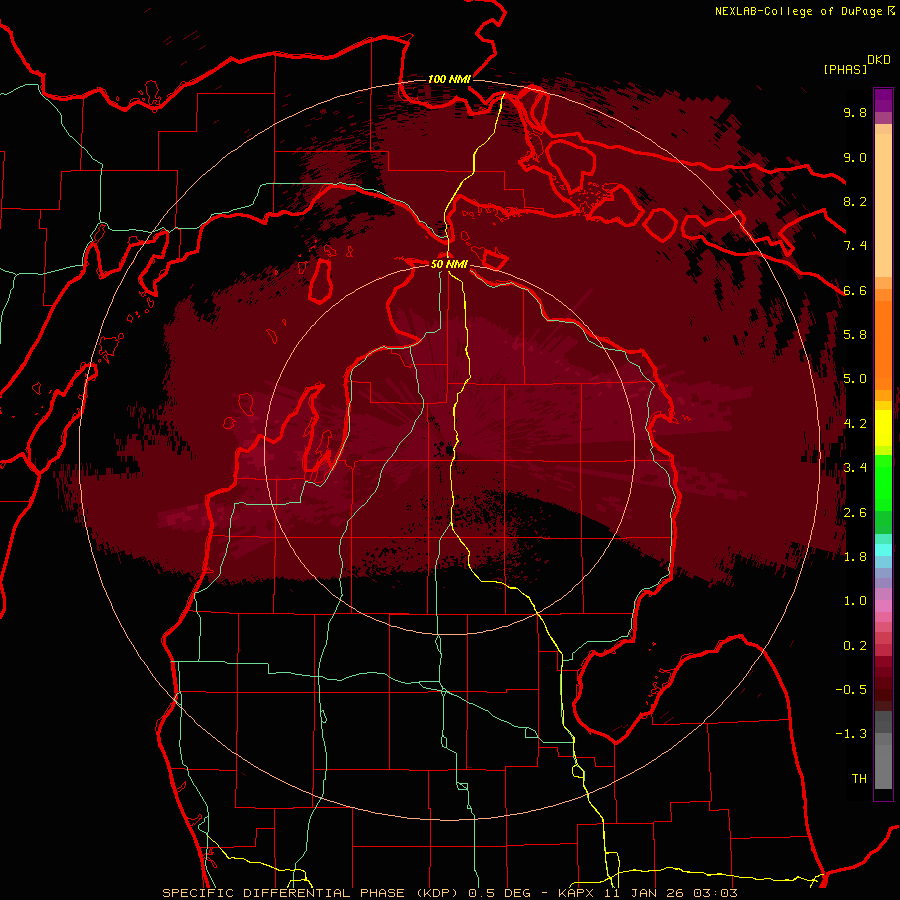The image size is (900, 900).
Task: Click the 4.2 scale value
Action: (855, 424)
